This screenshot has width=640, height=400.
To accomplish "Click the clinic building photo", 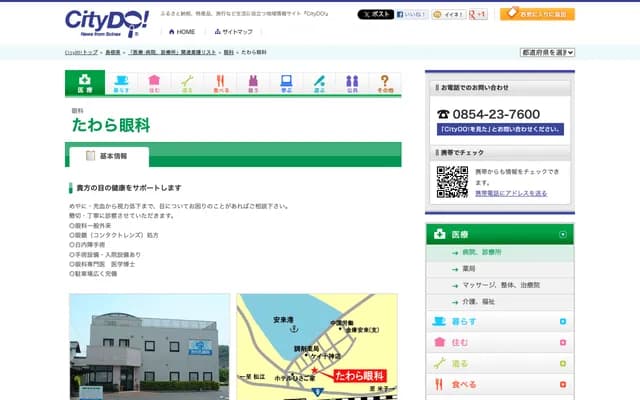I will point(149,347).
